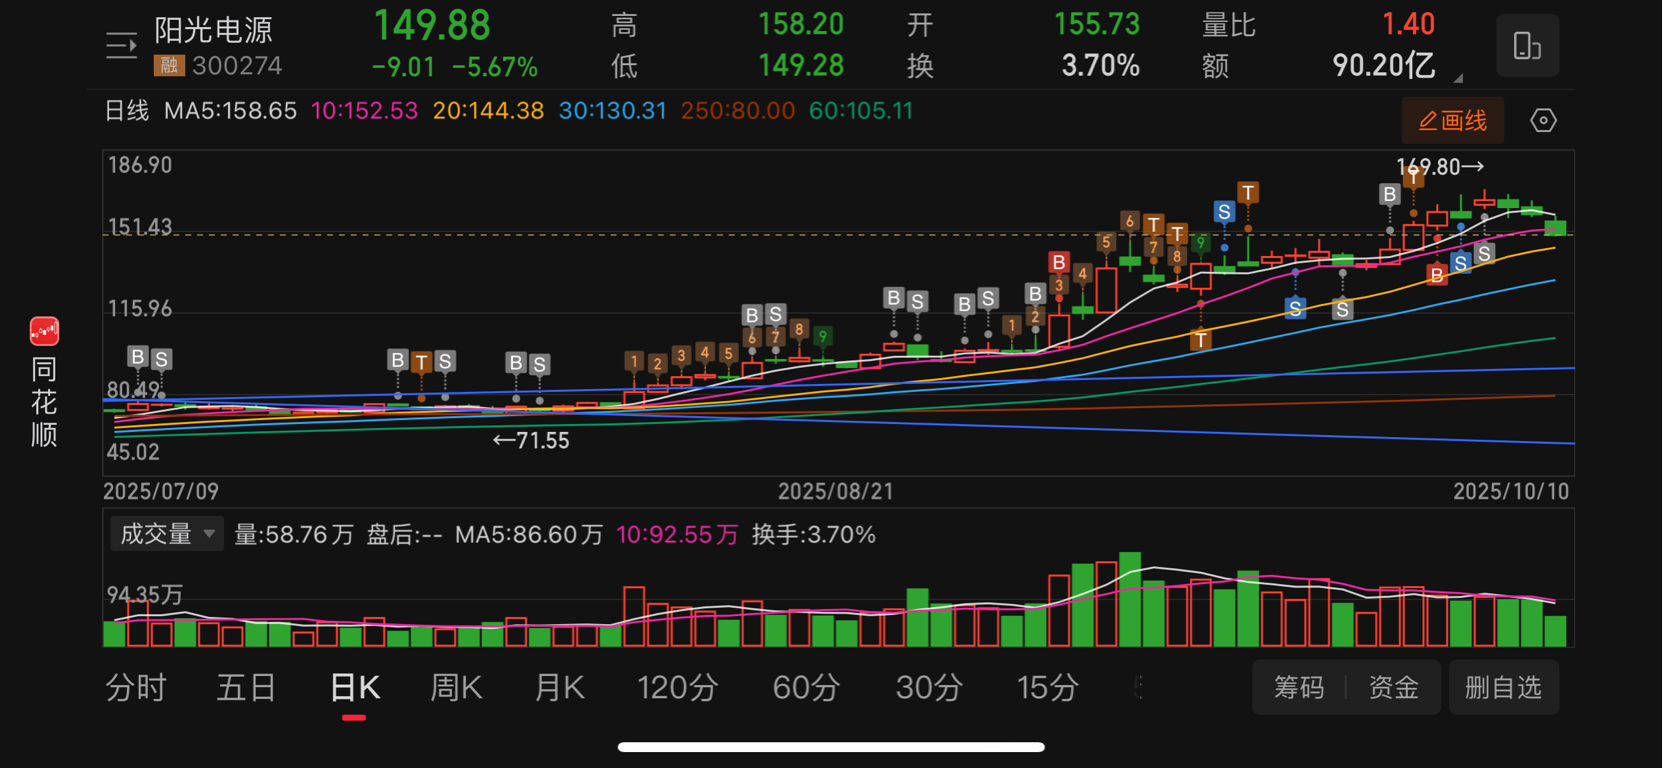Tap the day high value 158.20
The width and height of the screenshot is (1663, 768).
click(801, 24)
